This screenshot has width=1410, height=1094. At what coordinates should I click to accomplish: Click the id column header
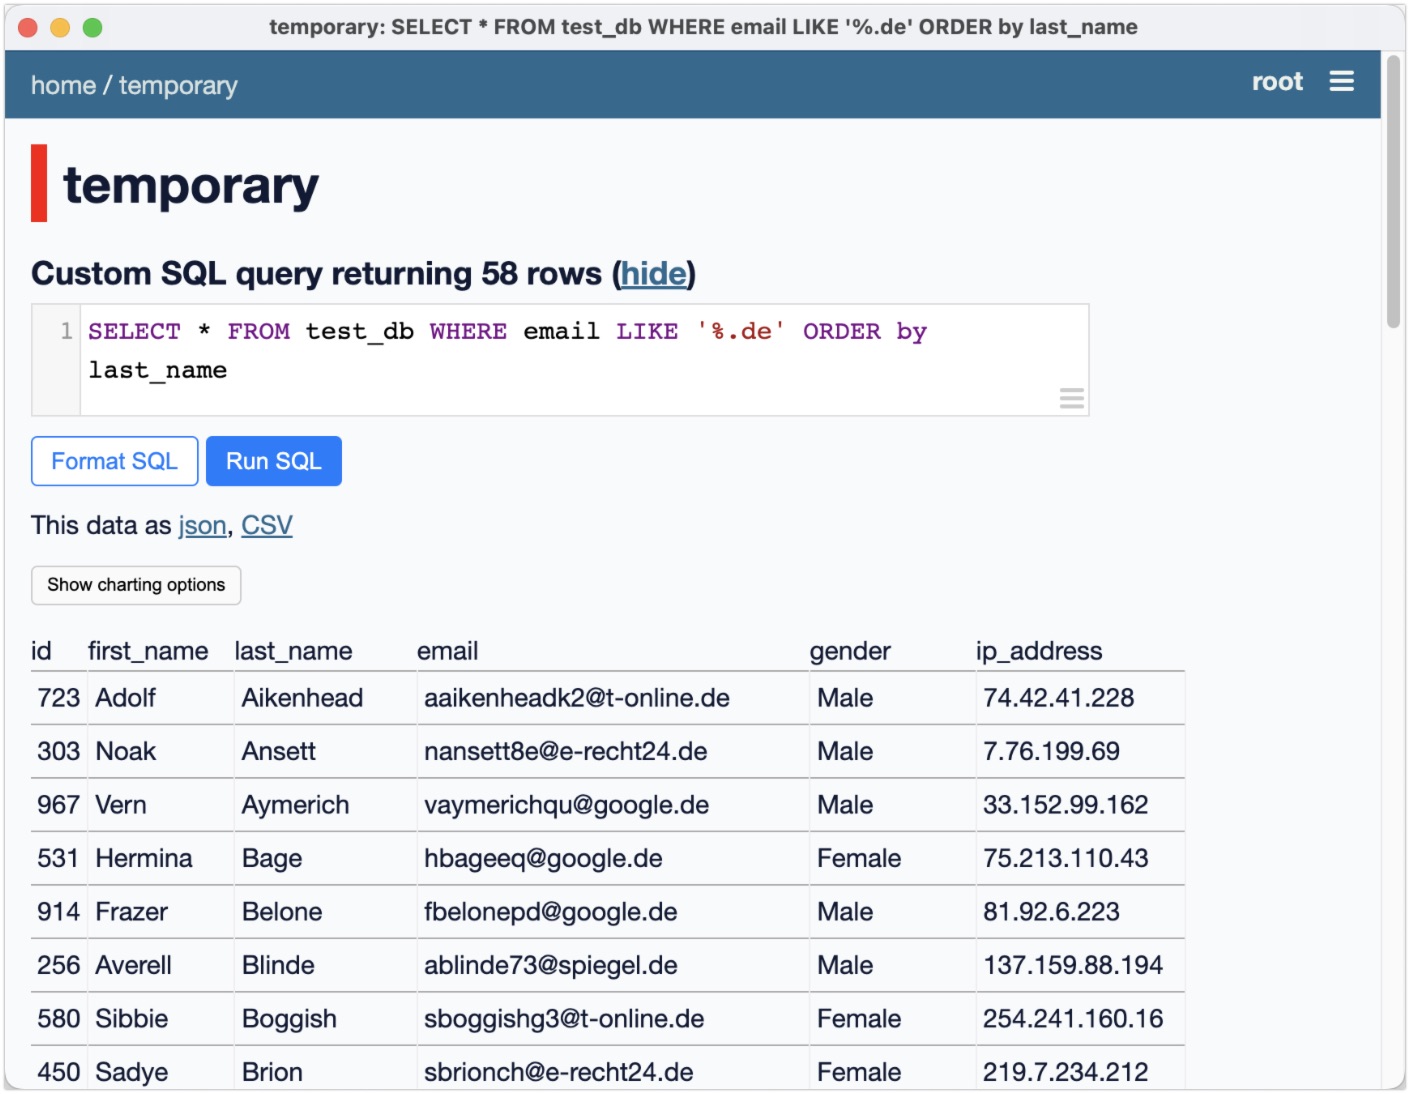click(41, 651)
